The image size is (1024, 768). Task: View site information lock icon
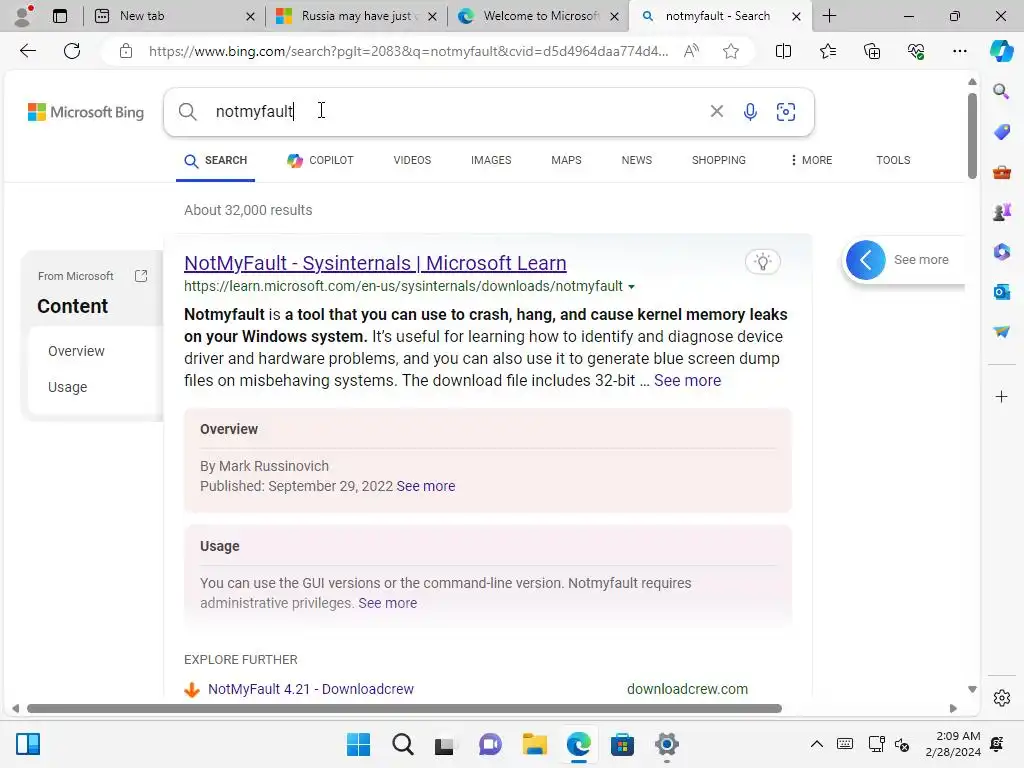coord(126,51)
